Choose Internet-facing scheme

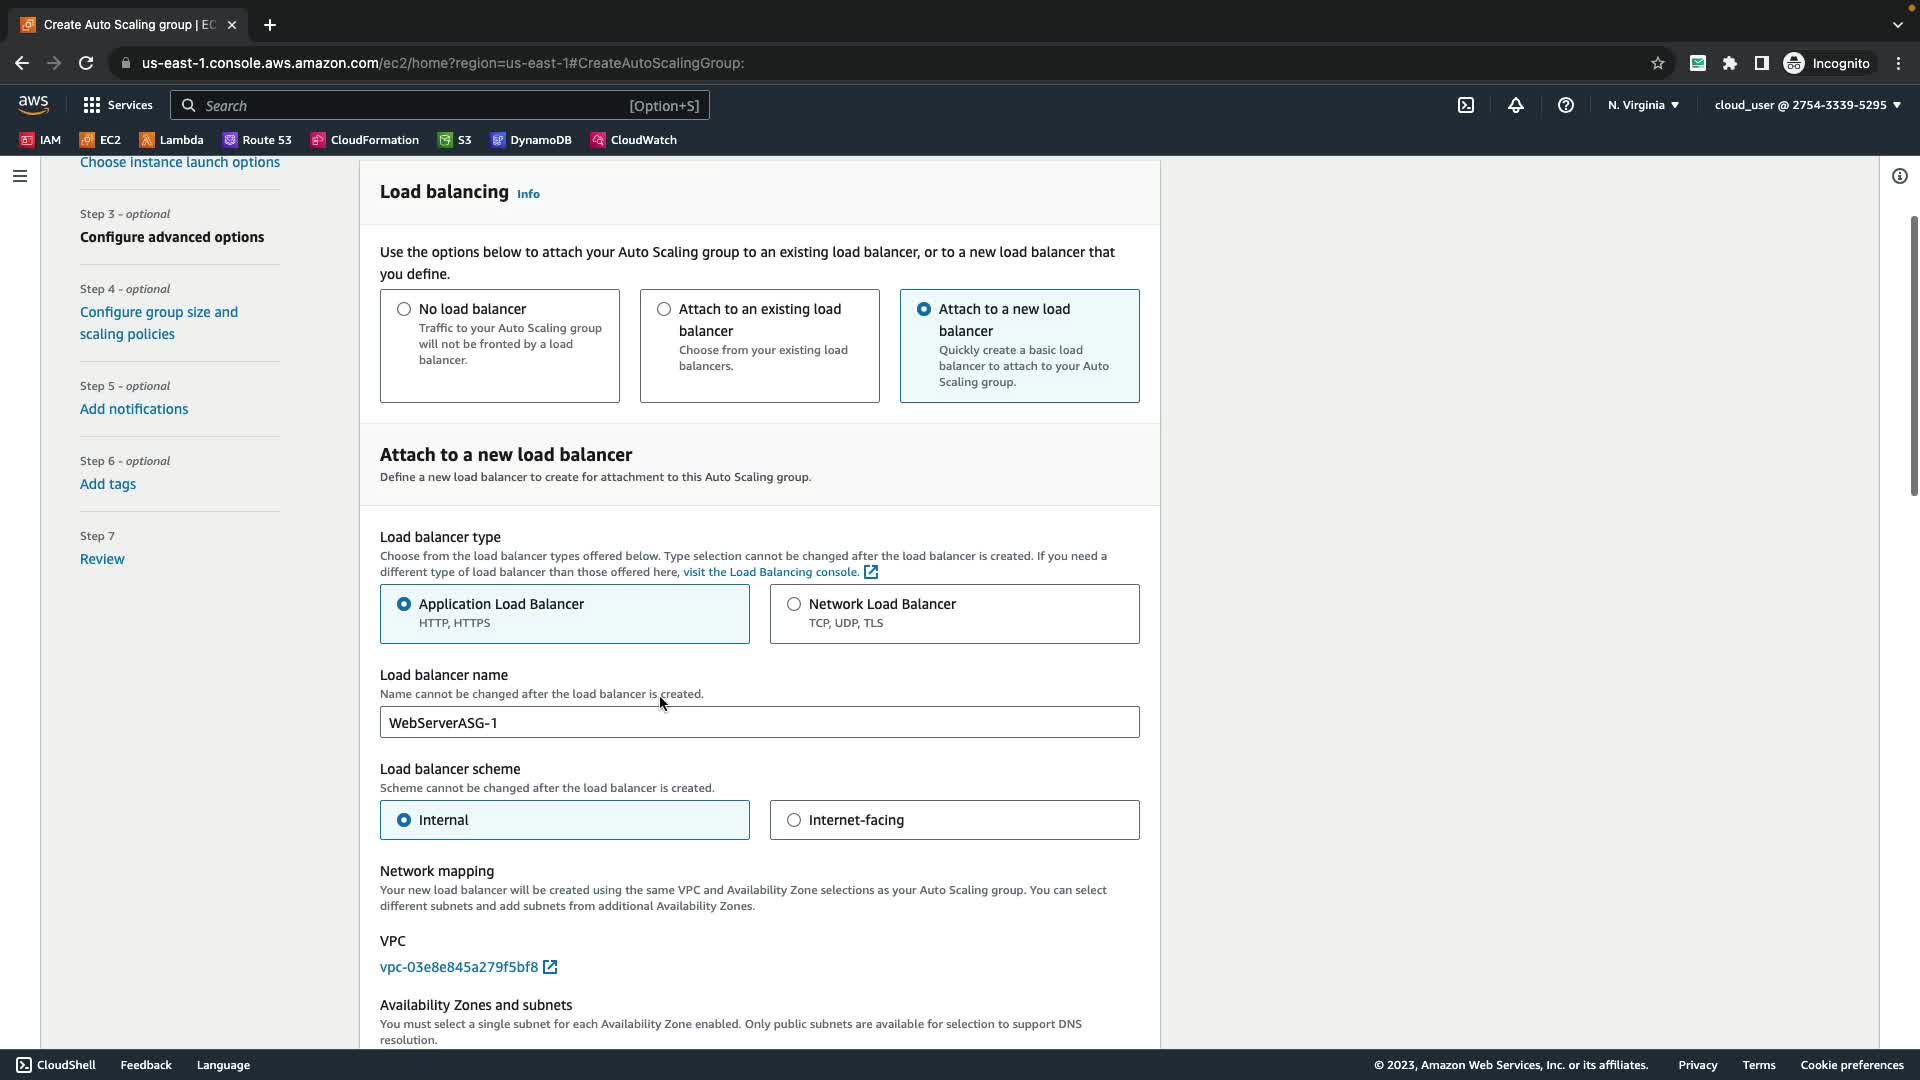(x=794, y=820)
